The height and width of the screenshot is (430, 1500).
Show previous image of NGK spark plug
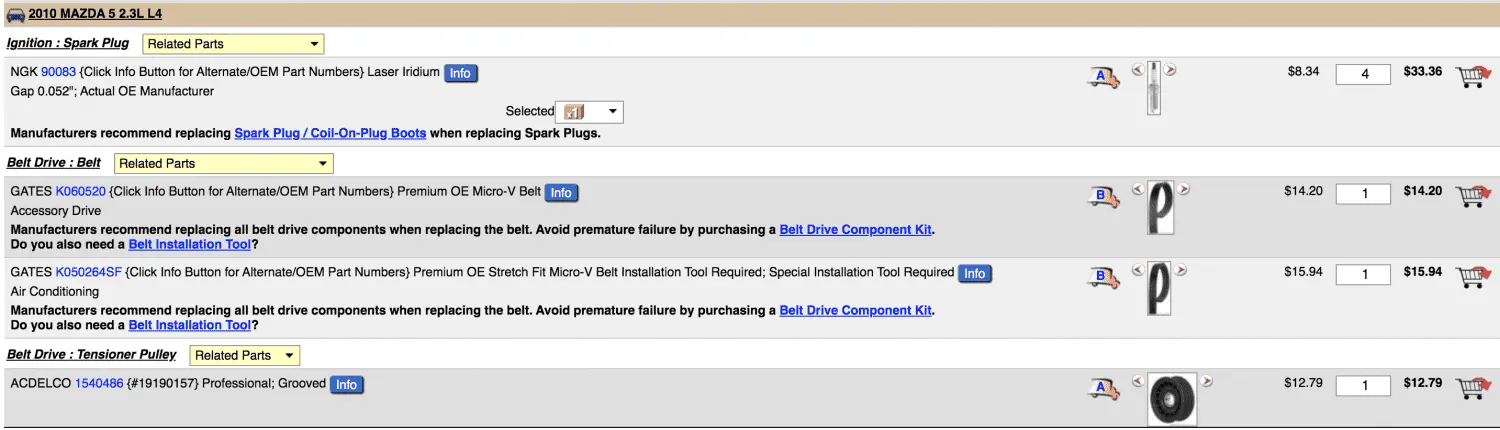pyautogui.click(x=1137, y=69)
